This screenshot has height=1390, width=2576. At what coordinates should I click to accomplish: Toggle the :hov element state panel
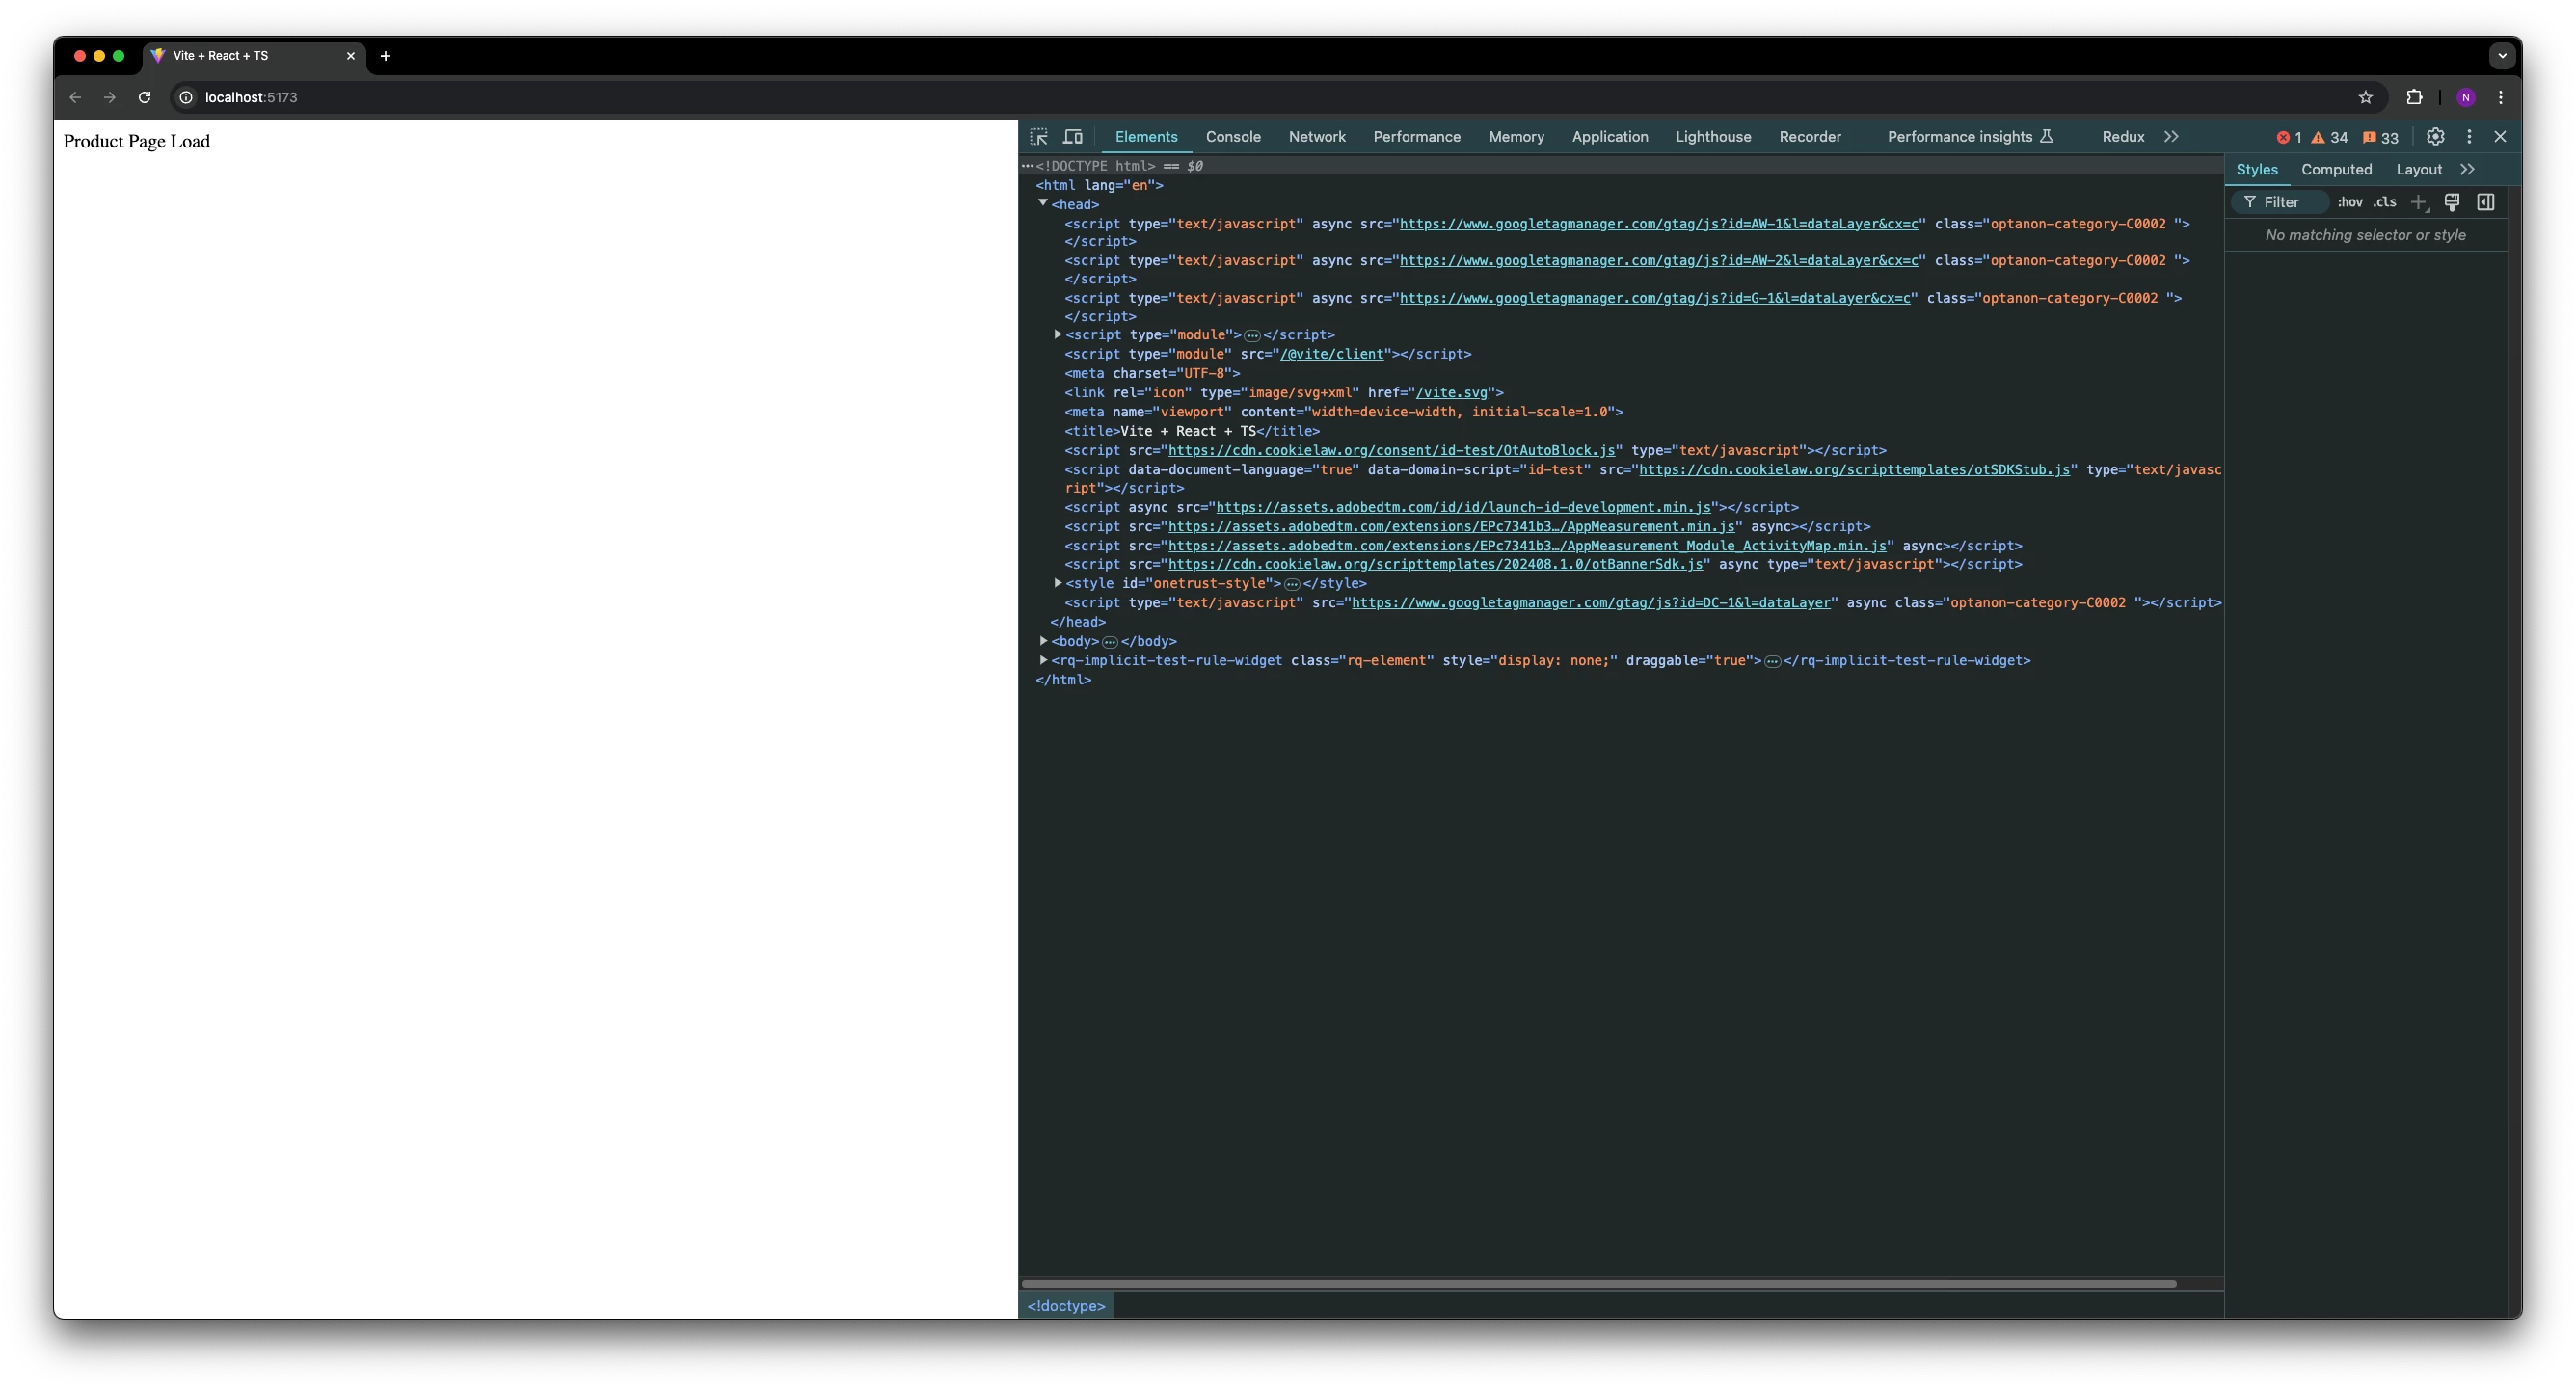coord(2349,202)
